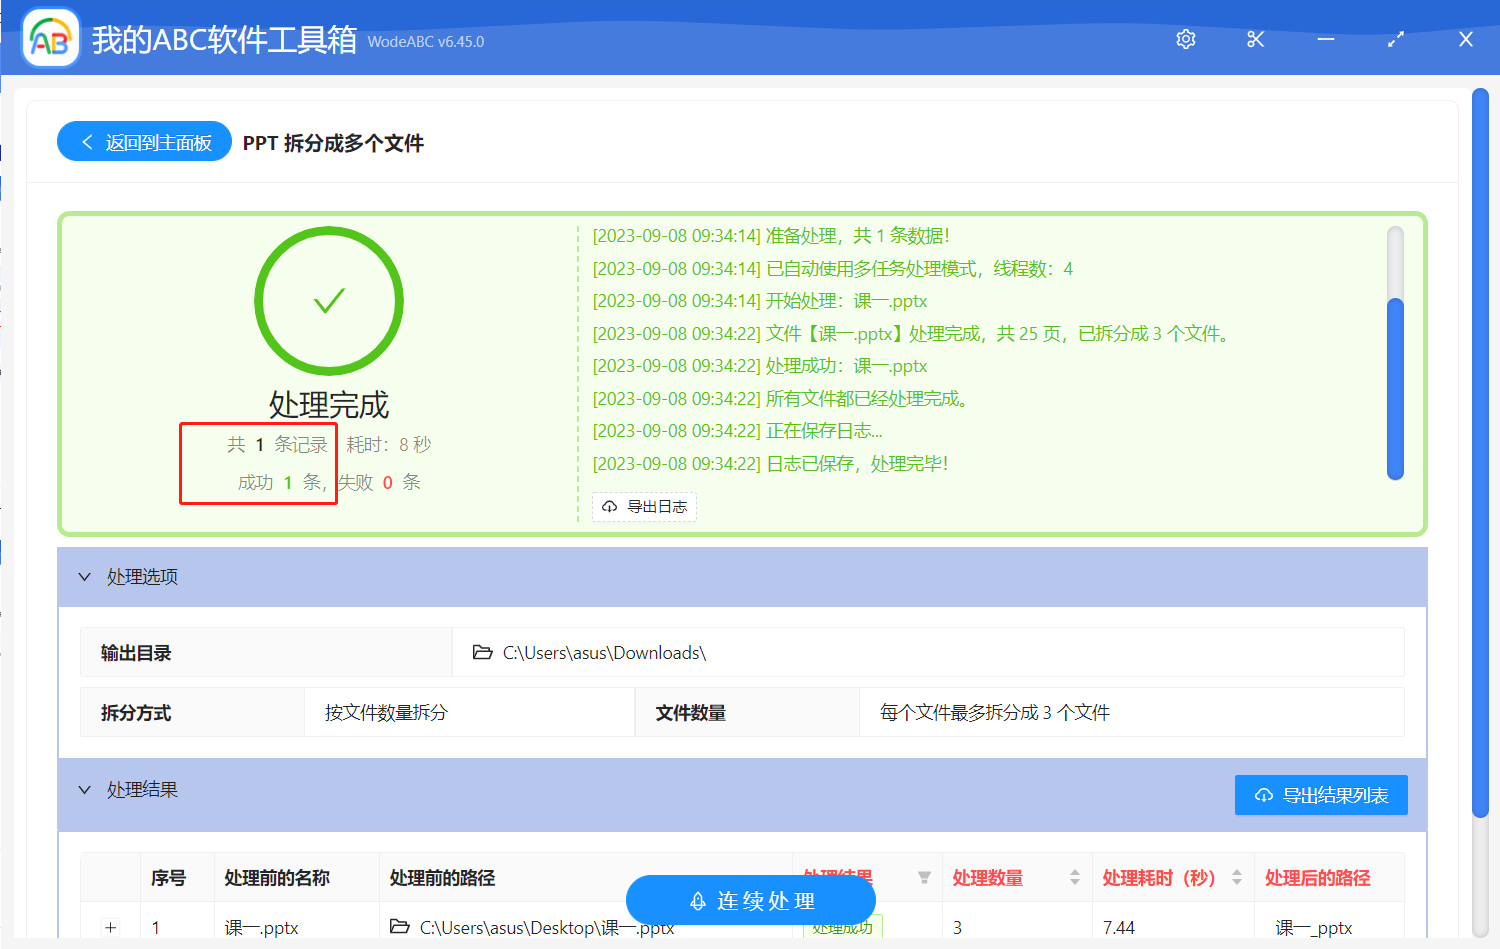Click the sort arrows on 处理数量 column
The width and height of the screenshot is (1500, 949).
tap(1077, 877)
